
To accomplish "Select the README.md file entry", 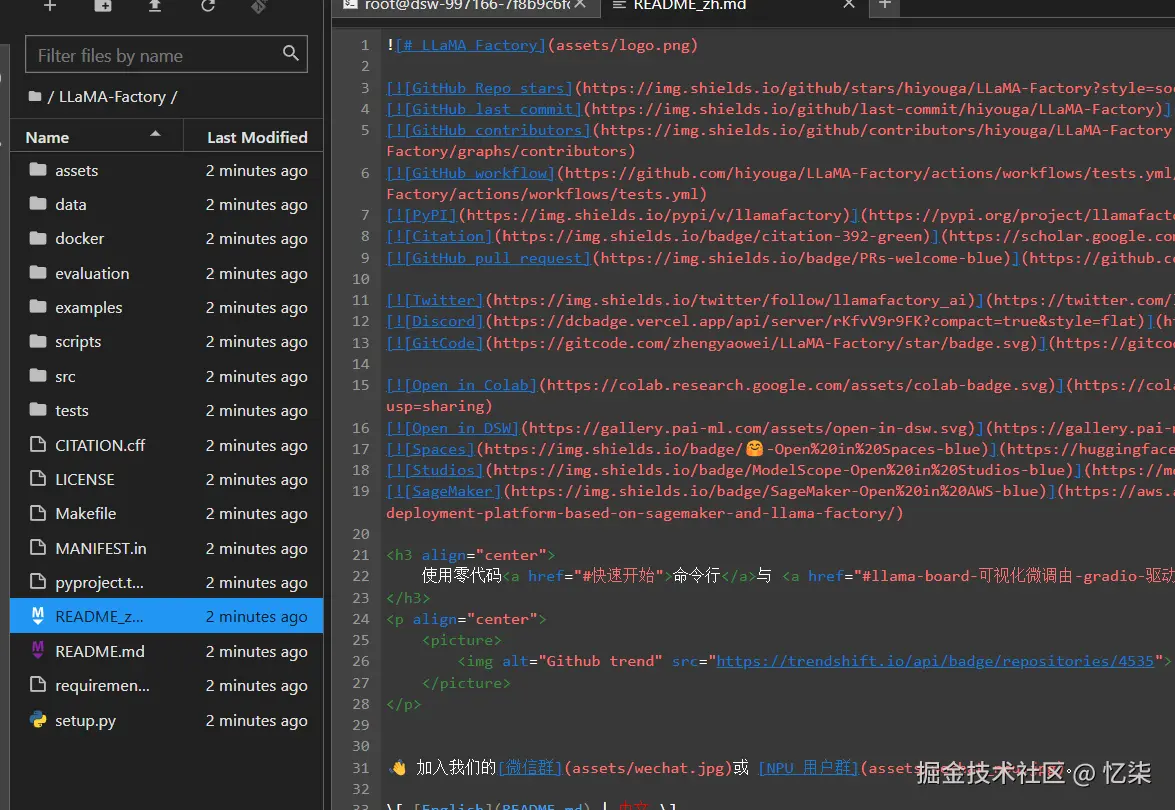I will (x=99, y=651).
